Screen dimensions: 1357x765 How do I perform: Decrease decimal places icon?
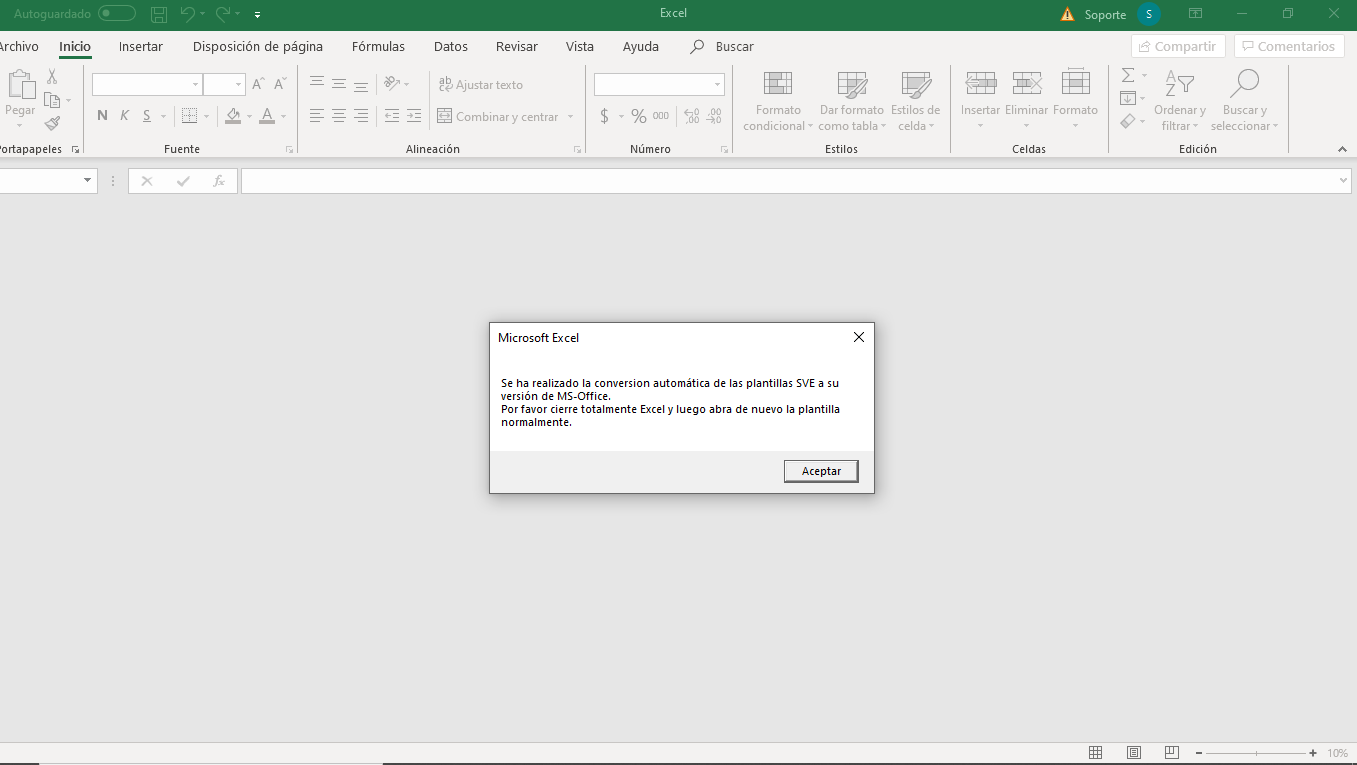[714, 116]
